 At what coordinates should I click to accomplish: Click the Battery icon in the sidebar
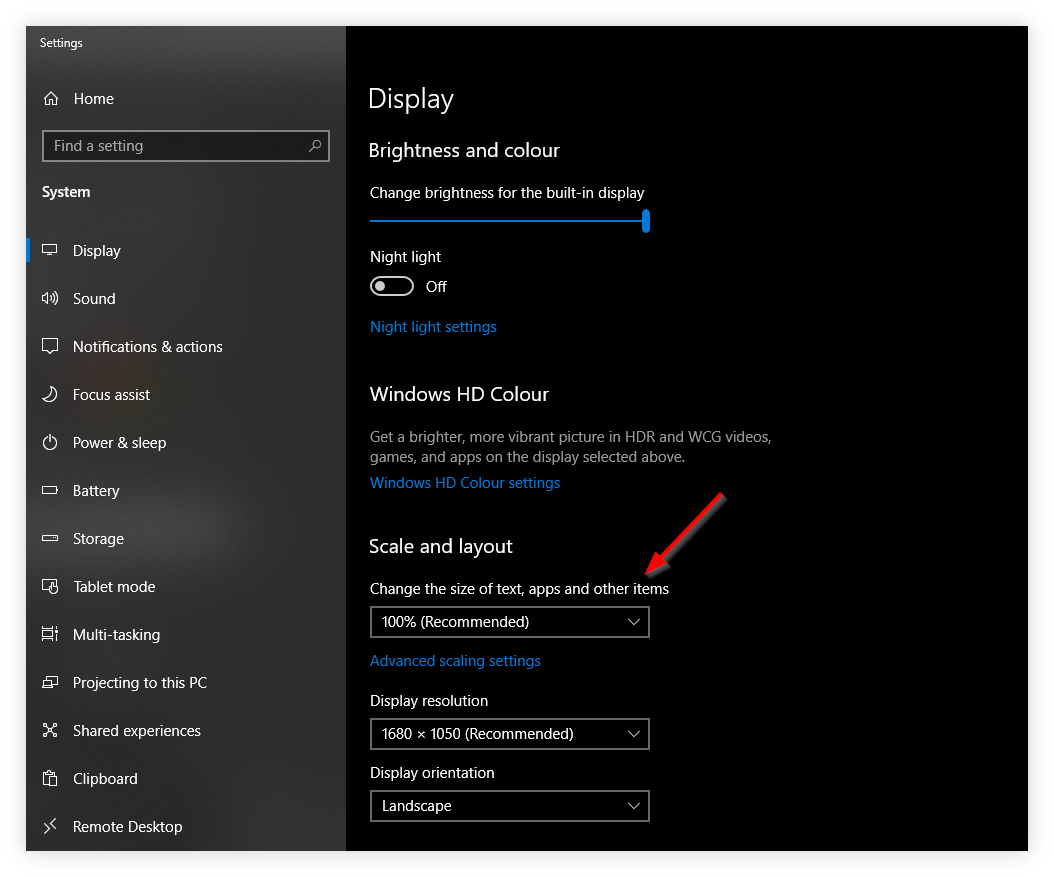[50, 490]
